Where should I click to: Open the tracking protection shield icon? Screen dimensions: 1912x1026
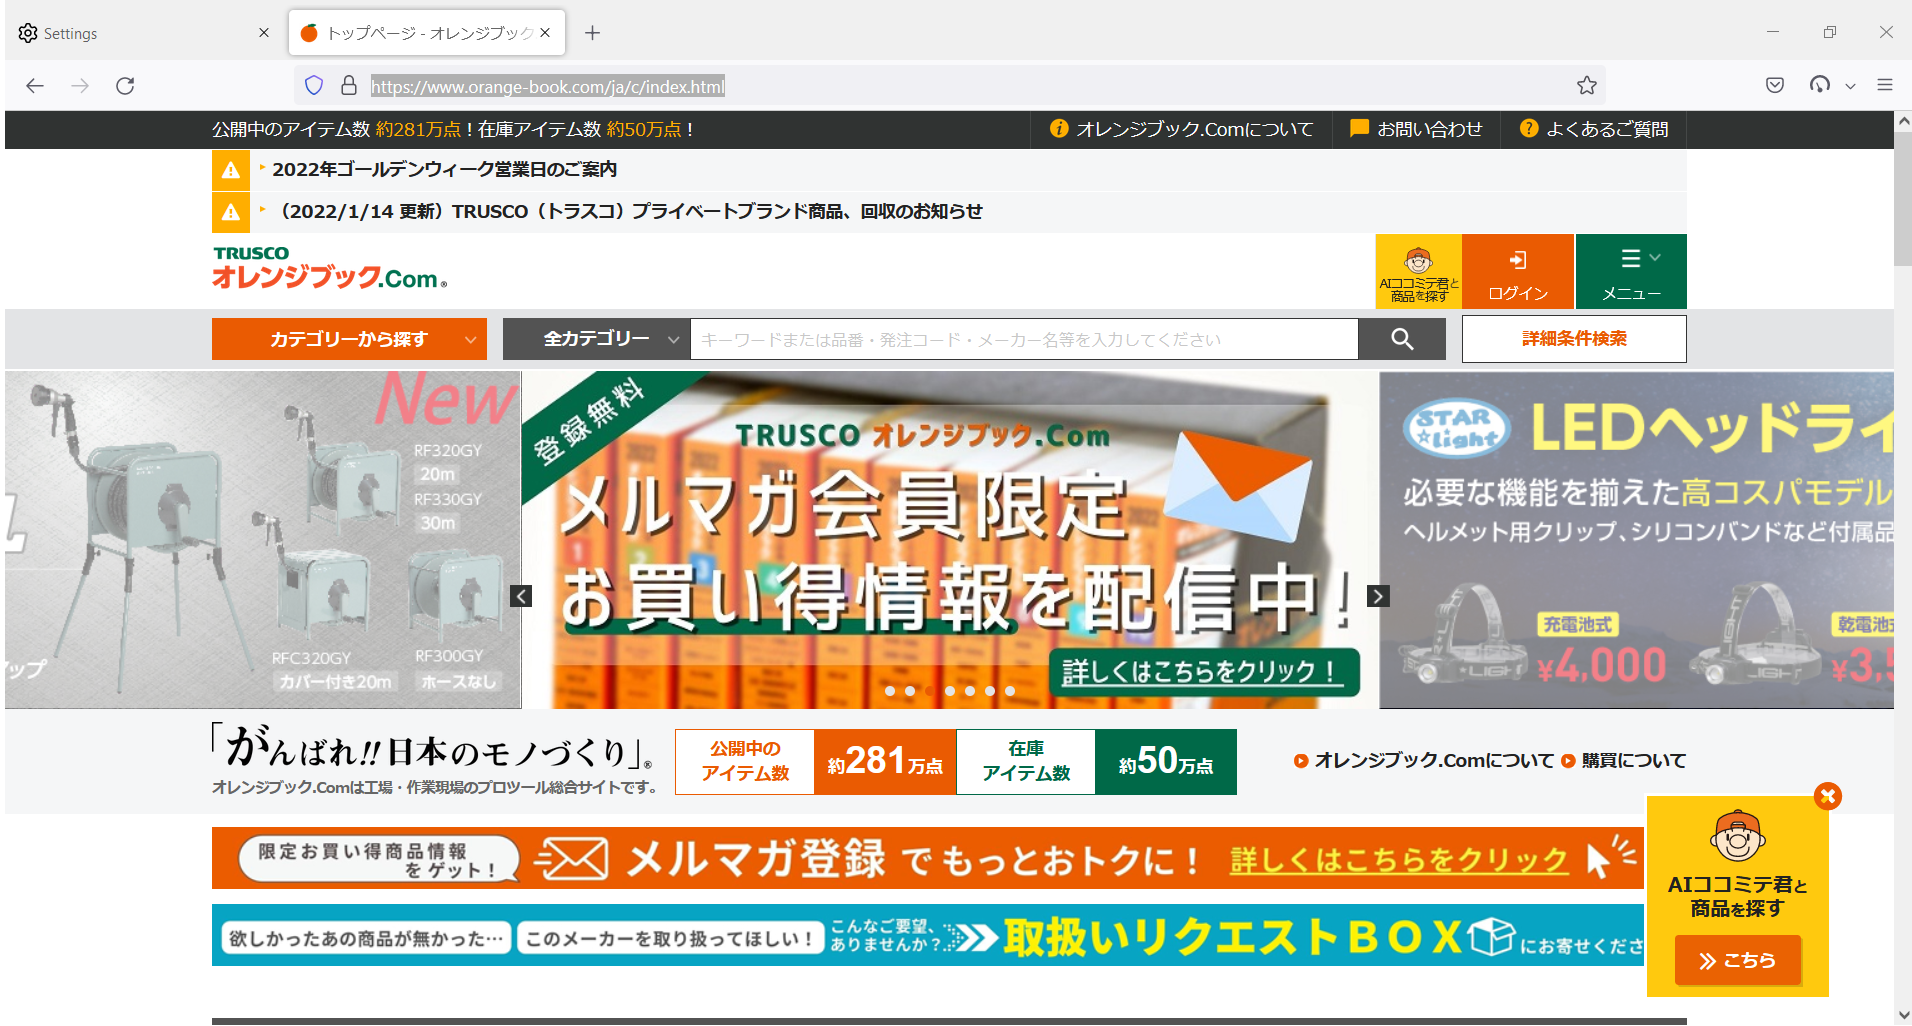click(314, 86)
